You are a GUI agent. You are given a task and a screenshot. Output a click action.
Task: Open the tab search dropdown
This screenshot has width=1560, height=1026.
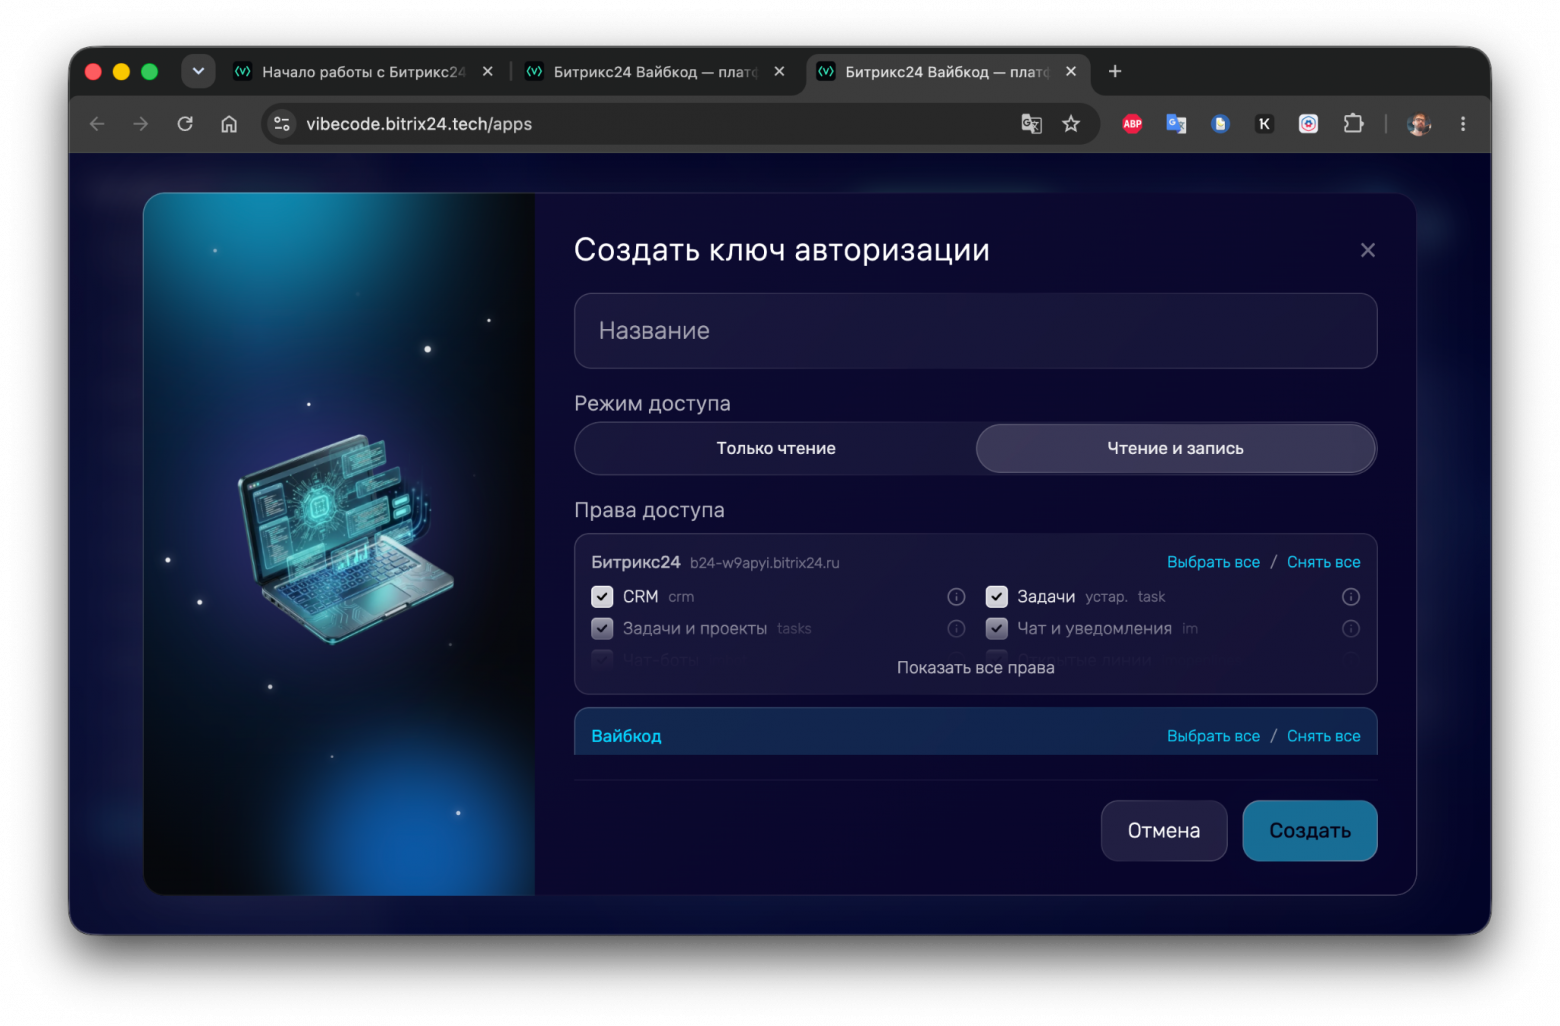198,71
